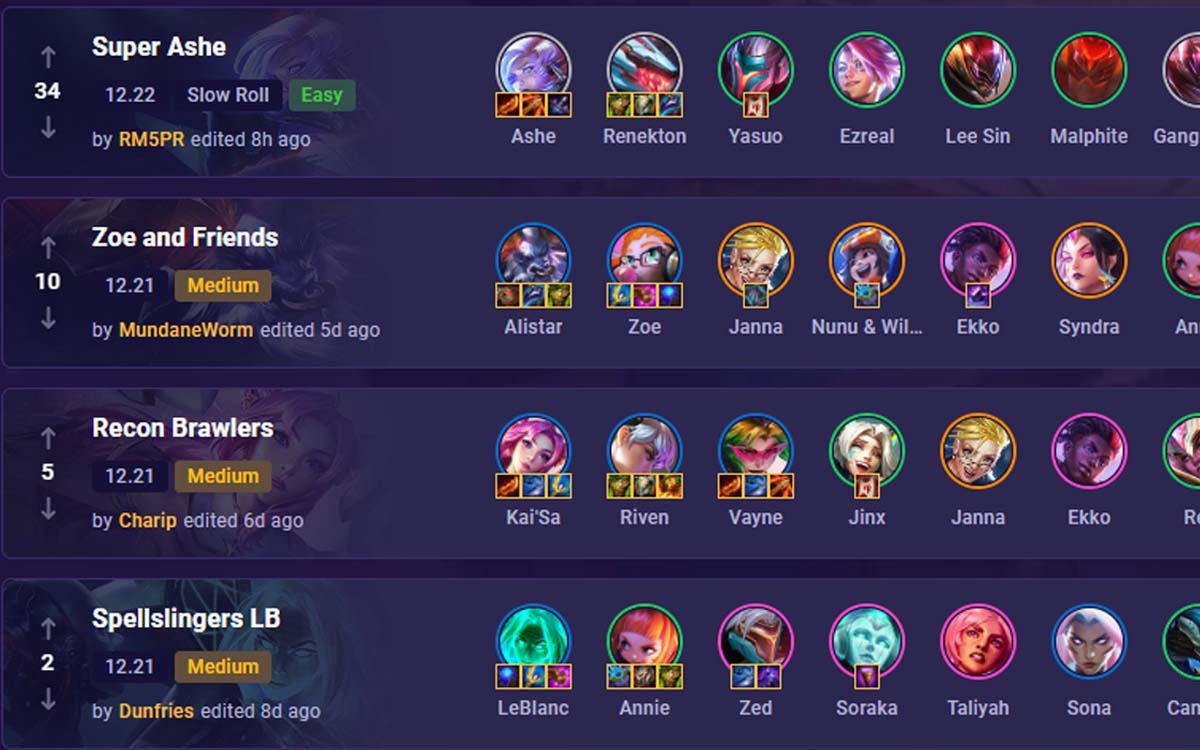
Task: Downvote the Spellslingers LB comp
Action: click(48, 699)
